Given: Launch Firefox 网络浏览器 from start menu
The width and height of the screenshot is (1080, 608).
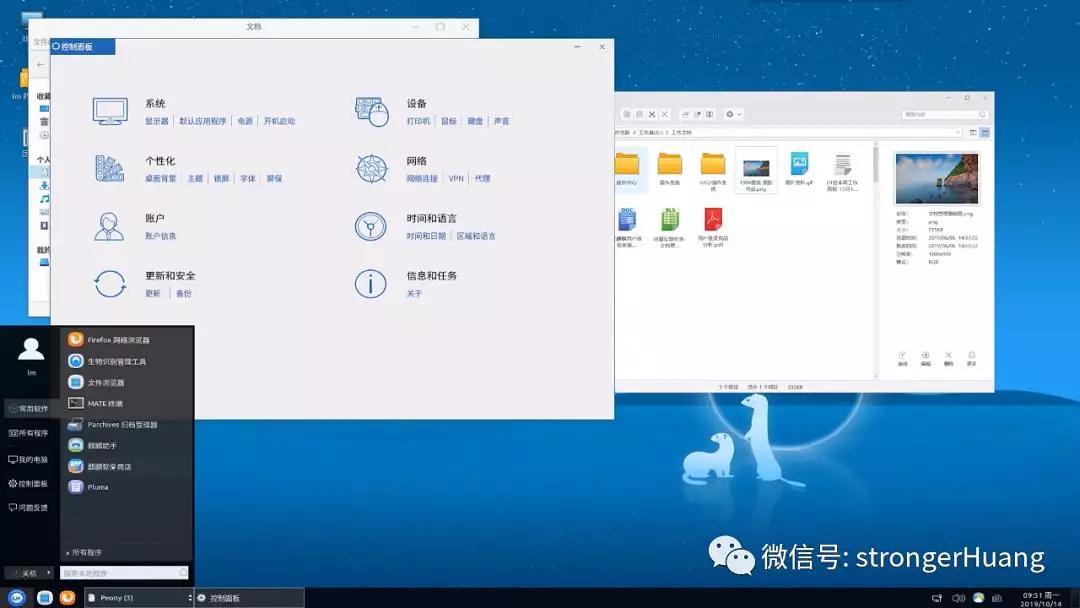Looking at the screenshot, I should click(x=117, y=340).
